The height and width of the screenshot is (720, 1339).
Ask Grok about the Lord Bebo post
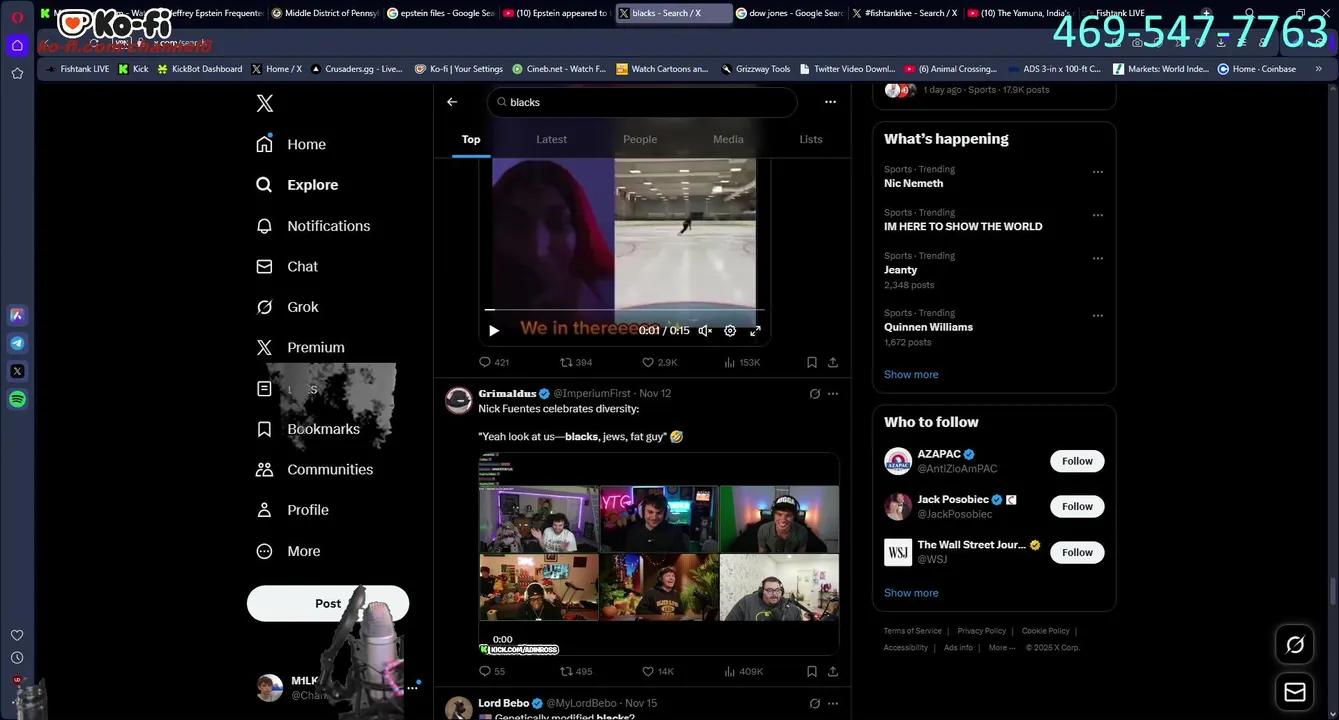click(815, 704)
